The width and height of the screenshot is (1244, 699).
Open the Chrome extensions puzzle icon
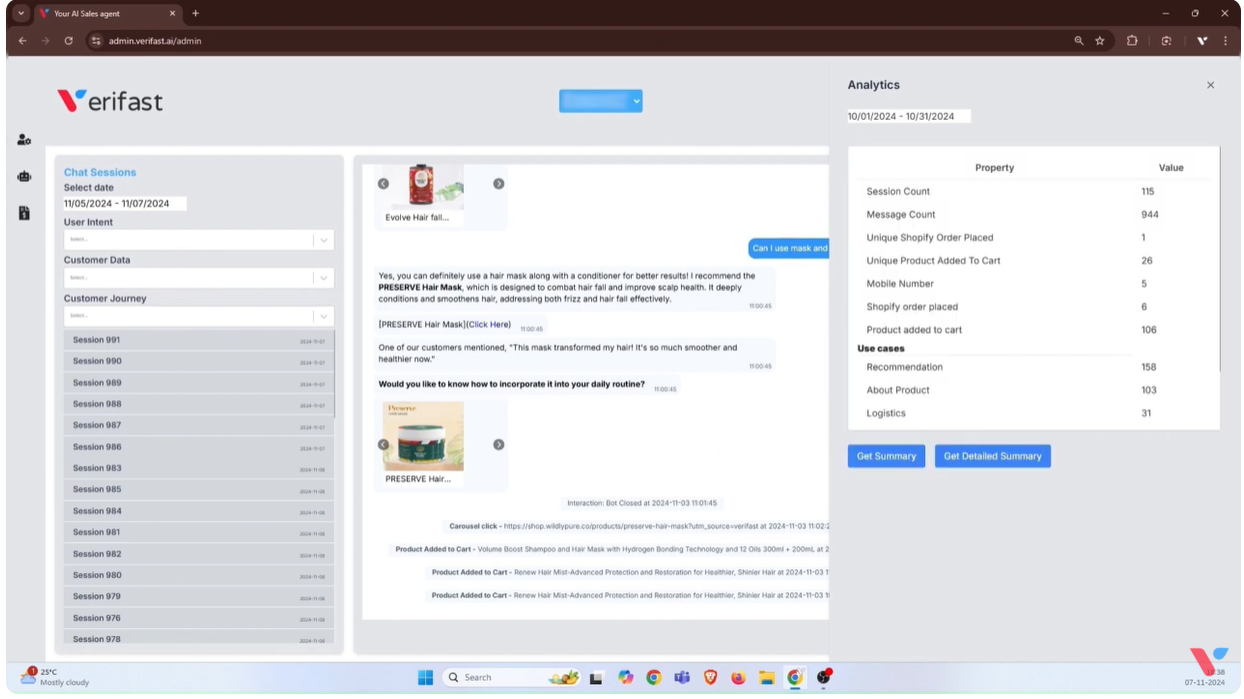tap(1131, 41)
